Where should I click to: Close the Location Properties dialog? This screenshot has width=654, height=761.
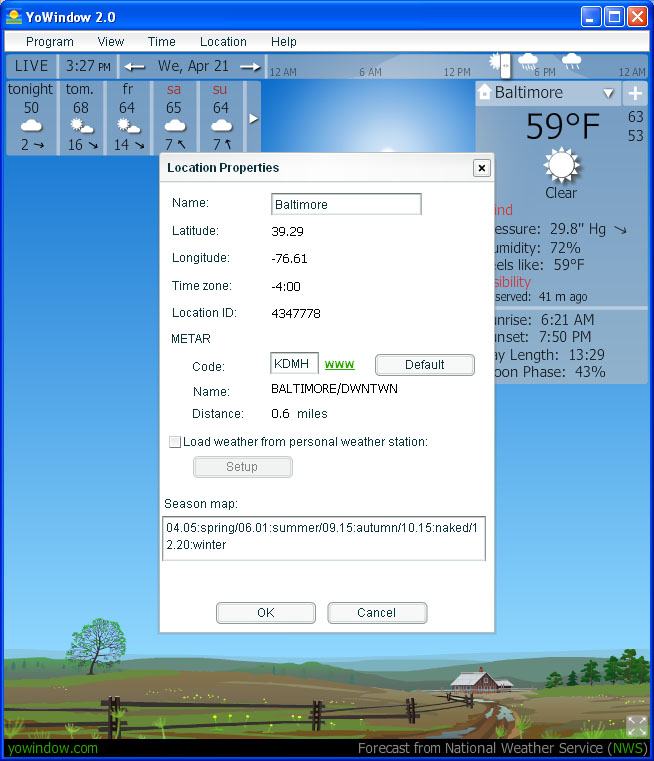[x=481, y=168]
